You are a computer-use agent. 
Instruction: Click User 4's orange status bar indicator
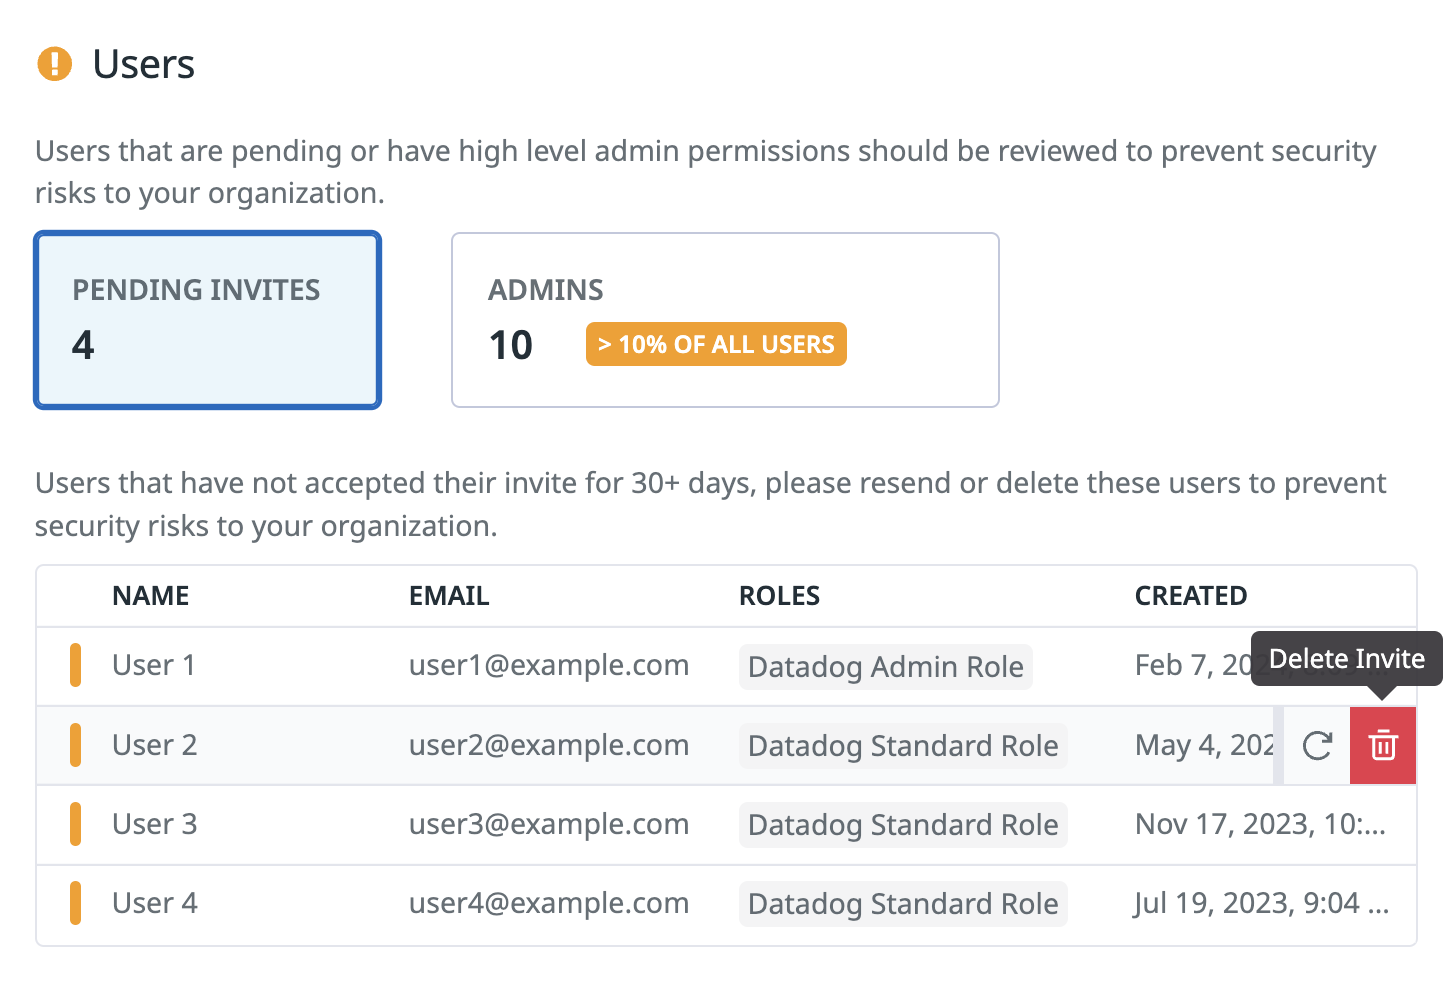click(75, 903)
